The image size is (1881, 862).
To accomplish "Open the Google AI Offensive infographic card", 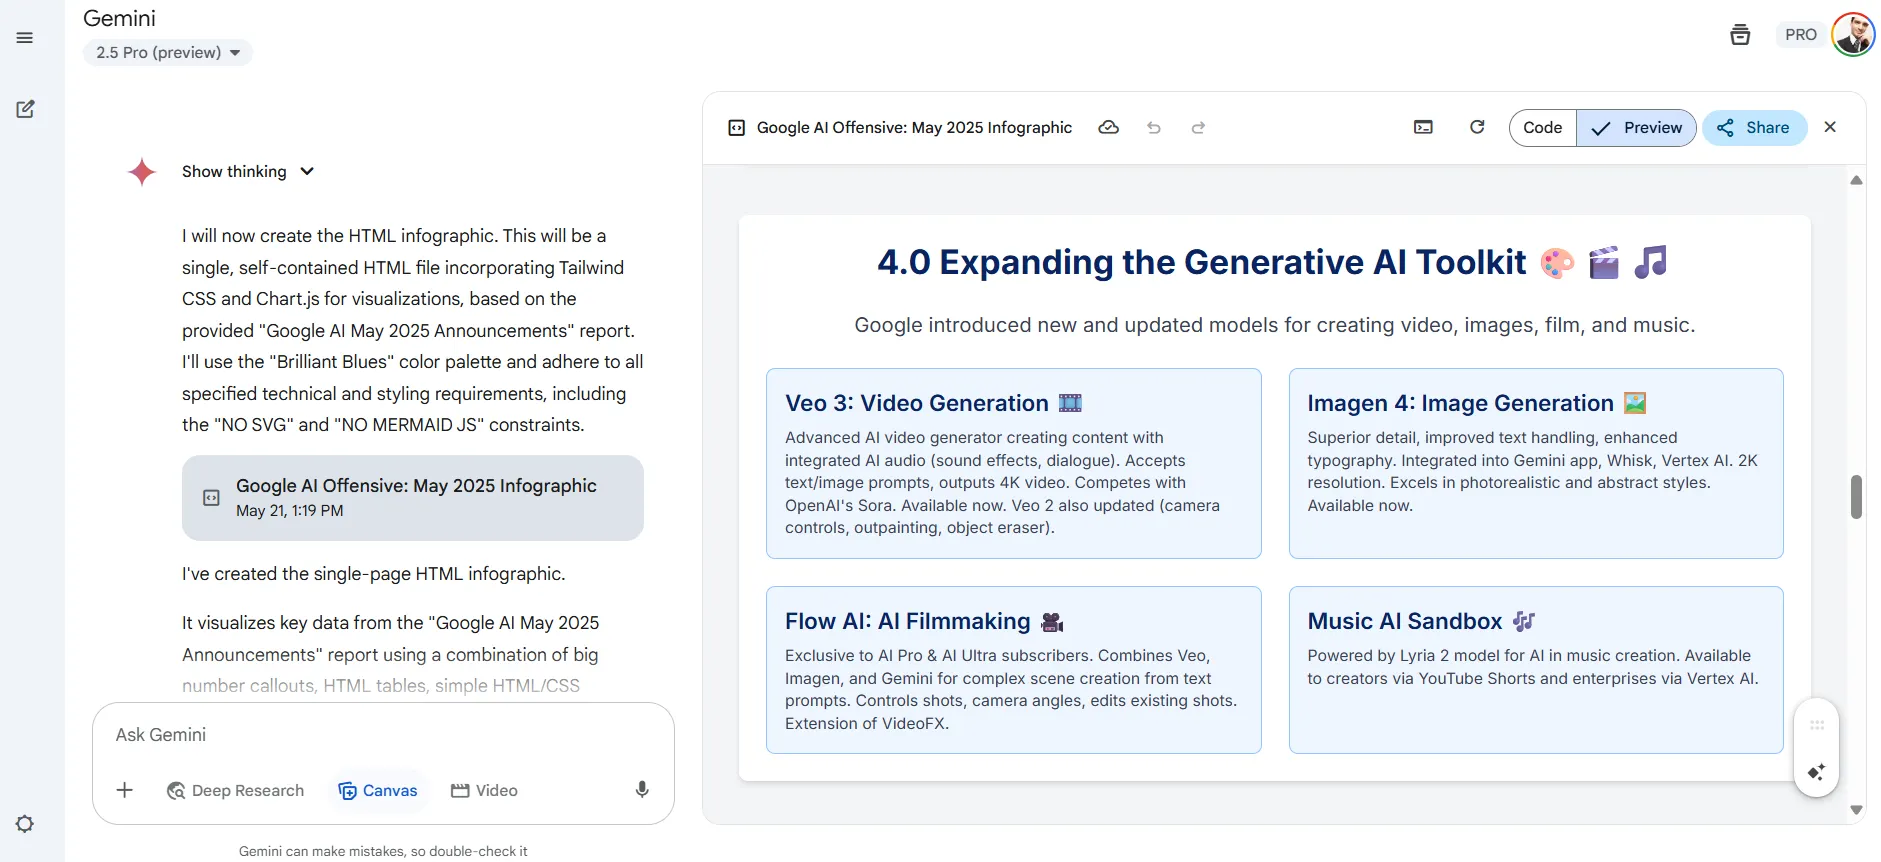I will tap(412, 497).
